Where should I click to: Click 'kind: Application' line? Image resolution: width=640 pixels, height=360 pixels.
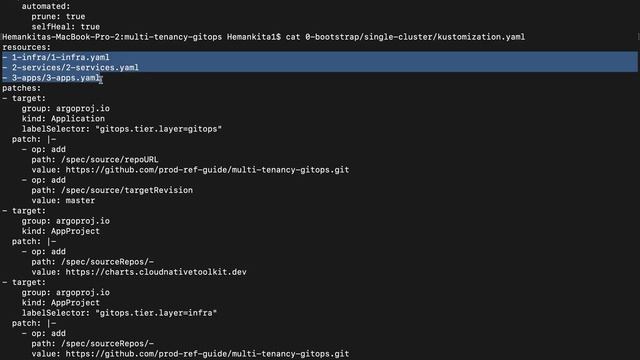(63, 119)
